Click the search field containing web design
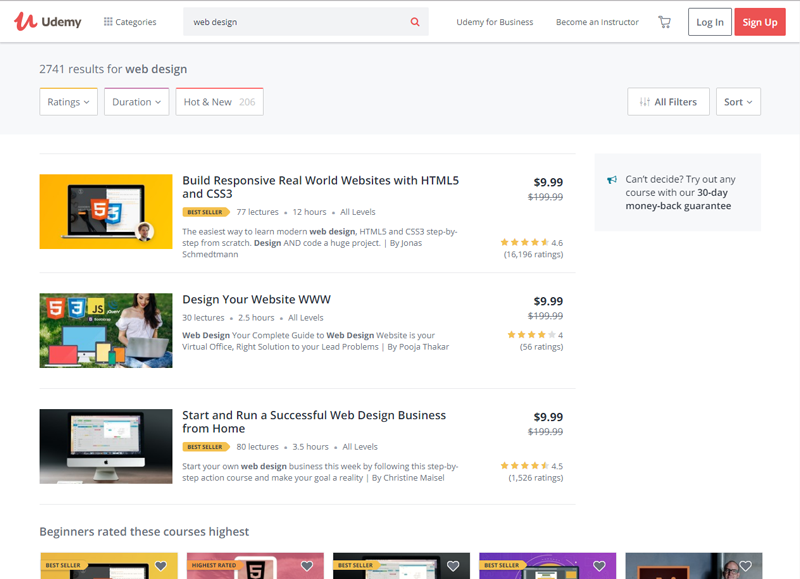Screen dimensions: 800x579 click(295, 22)
